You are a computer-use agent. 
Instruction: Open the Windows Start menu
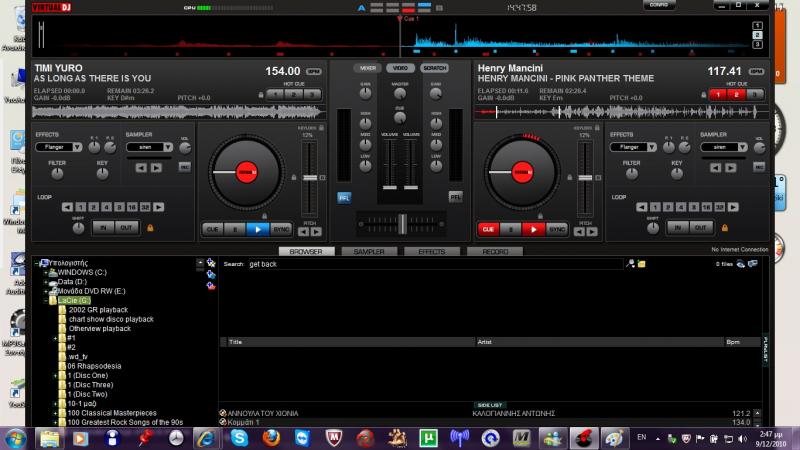pyautogui.click(x=15, y=438)
